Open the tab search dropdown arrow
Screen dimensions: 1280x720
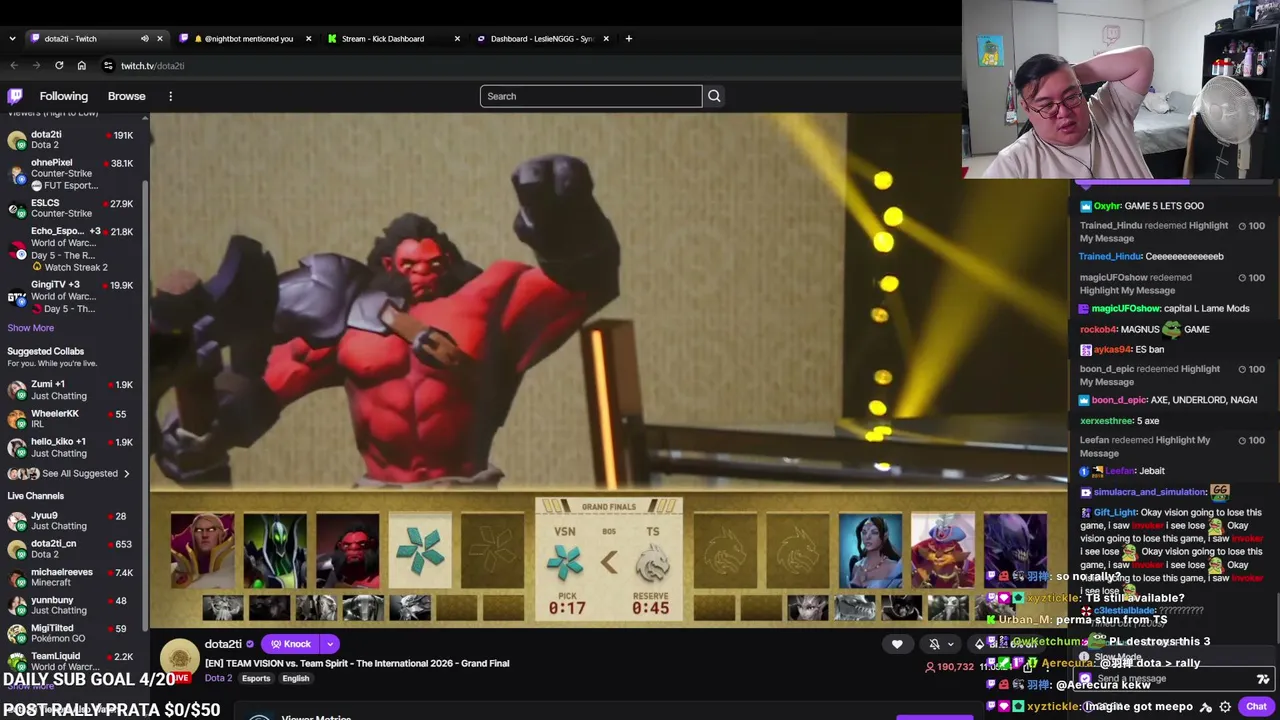pyautogui.click(x=12, y=39)
